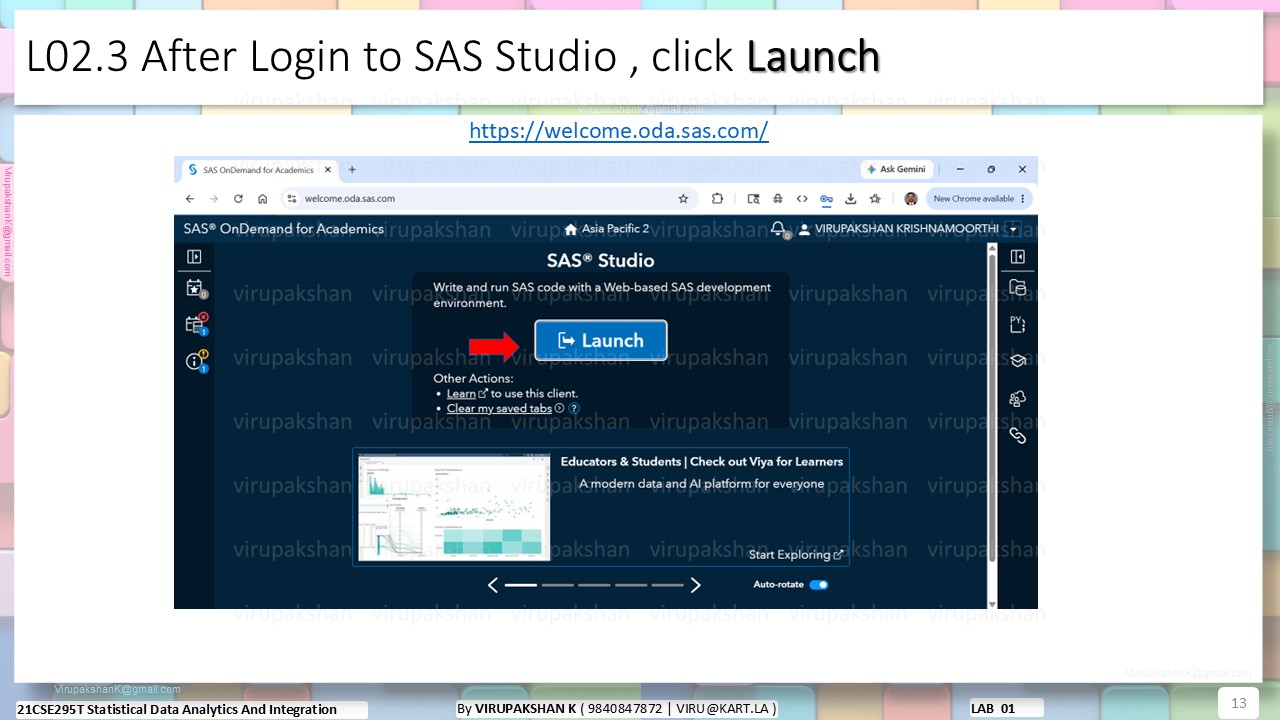Open the chain links icon
The height and width of the screenshot is (720, 1280).
1018,435
